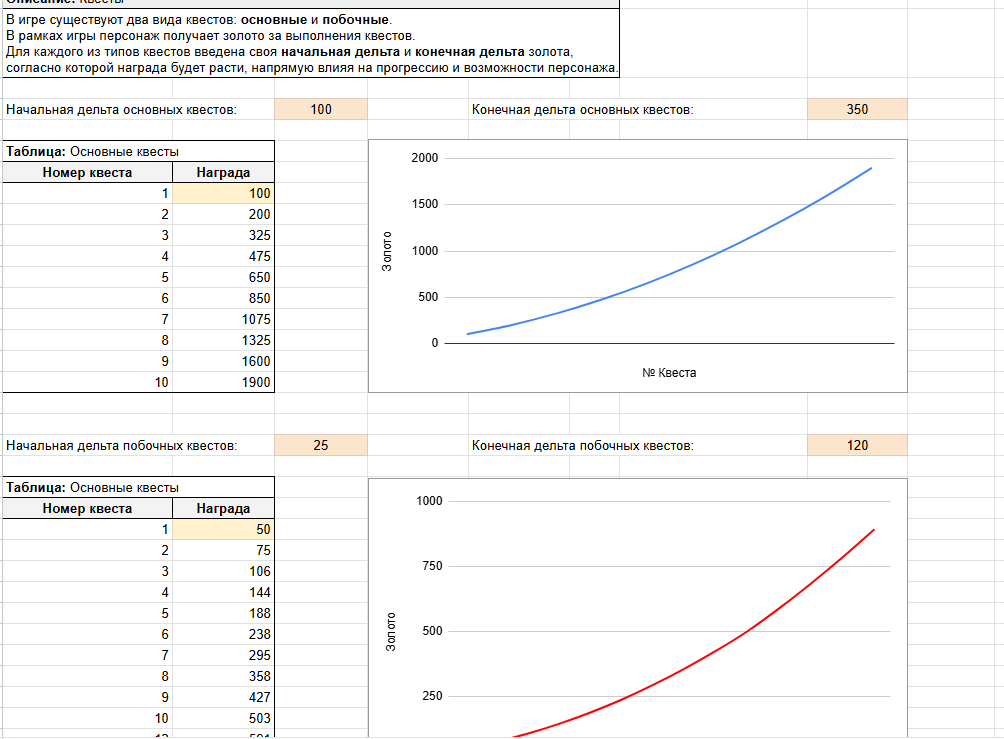The width and height of the screenshot is (1004, 739).
Task: Click the 2000 axis label on blue chart
Action: (424, 158)
